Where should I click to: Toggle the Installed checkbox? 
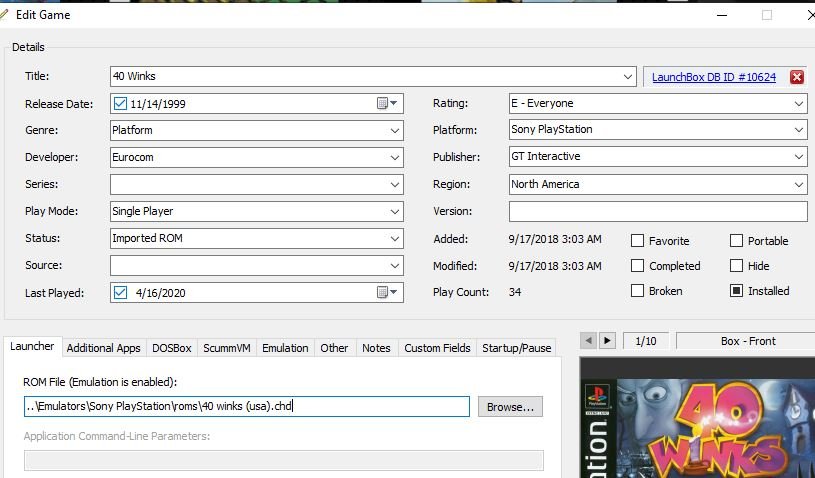click(736, 290)
